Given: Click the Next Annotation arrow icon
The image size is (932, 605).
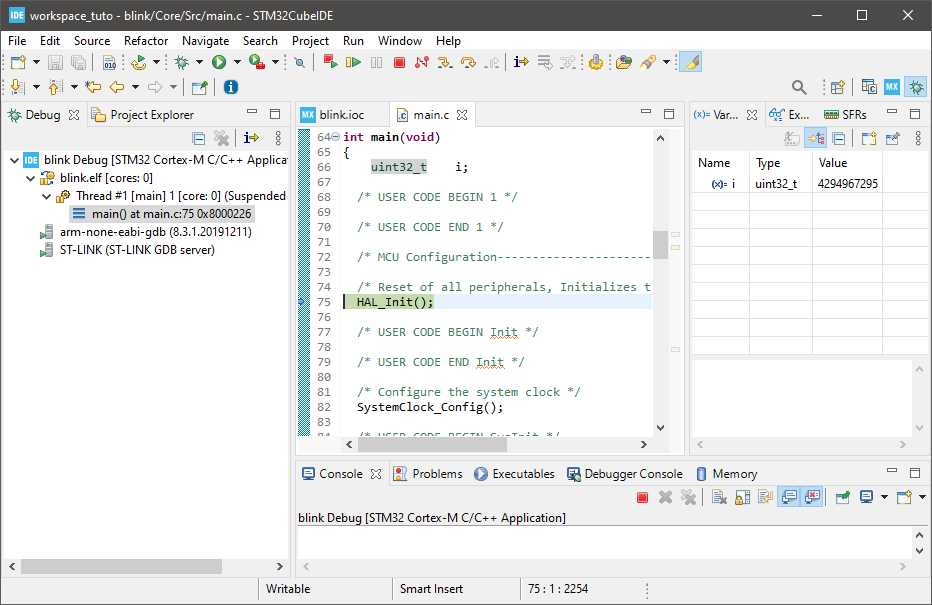Looking at the screenshot, I should pos(18,87).
